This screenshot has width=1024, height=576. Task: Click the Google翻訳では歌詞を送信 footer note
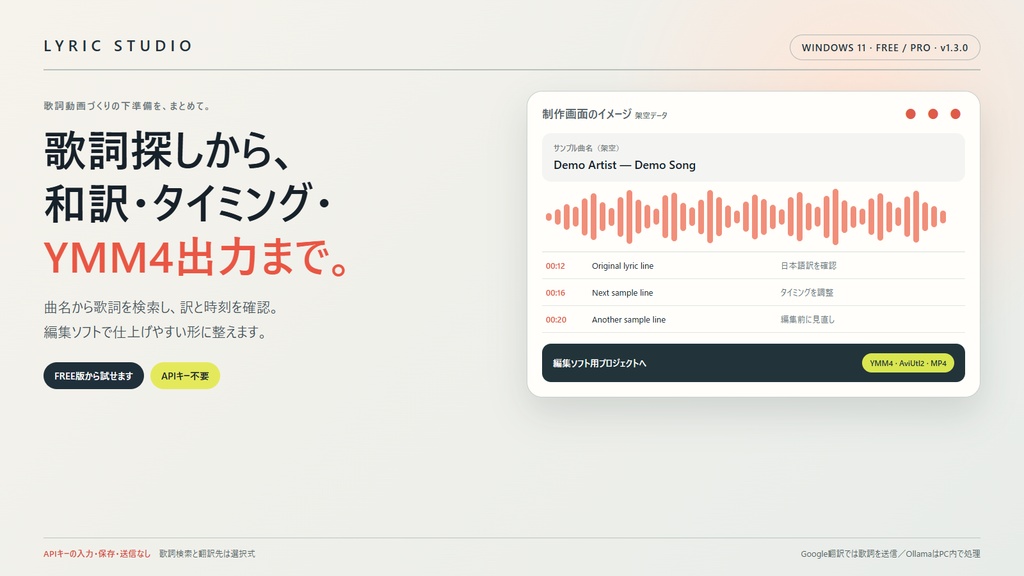[x=848, y=554]
